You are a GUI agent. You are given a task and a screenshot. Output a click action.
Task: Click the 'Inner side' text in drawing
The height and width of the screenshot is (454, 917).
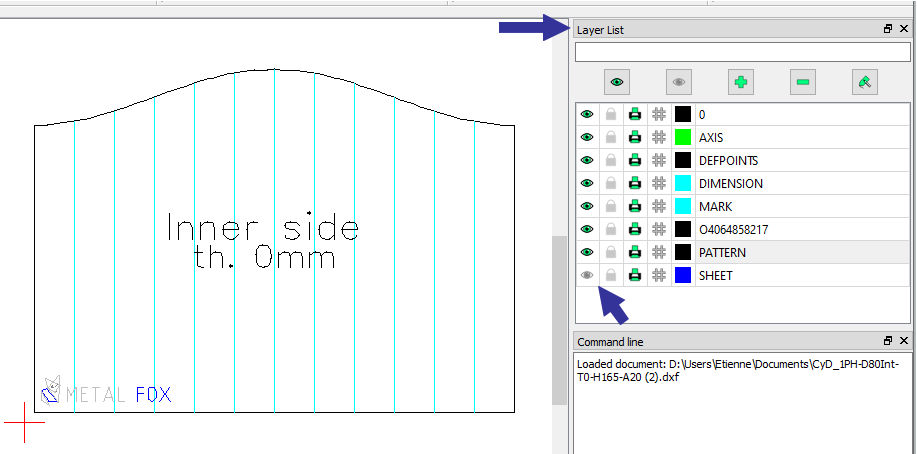[263, 226]
